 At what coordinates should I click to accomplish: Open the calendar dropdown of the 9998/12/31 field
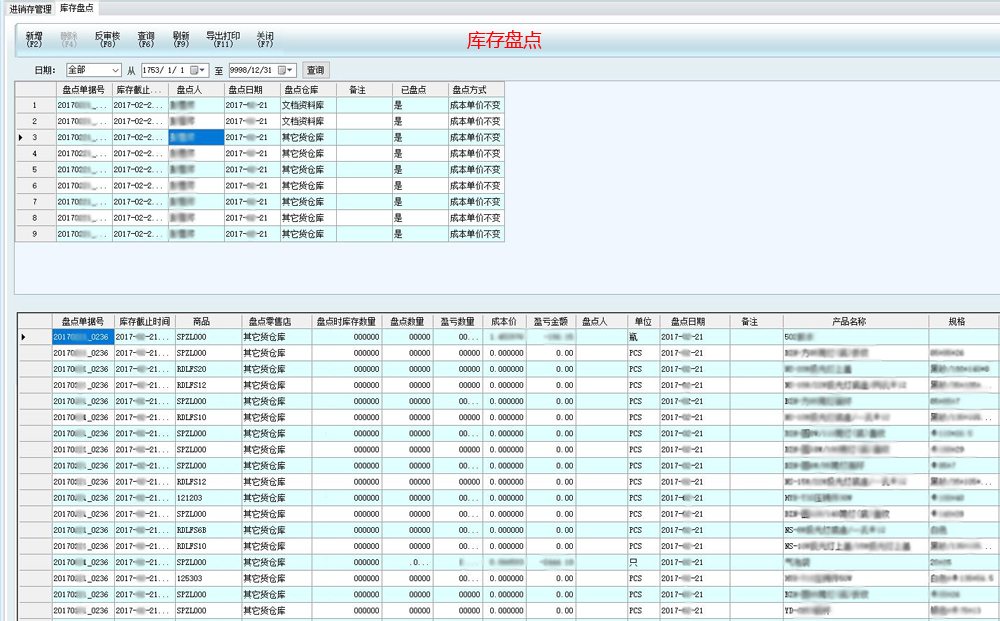pyautogui.click(x=286, y=70)
